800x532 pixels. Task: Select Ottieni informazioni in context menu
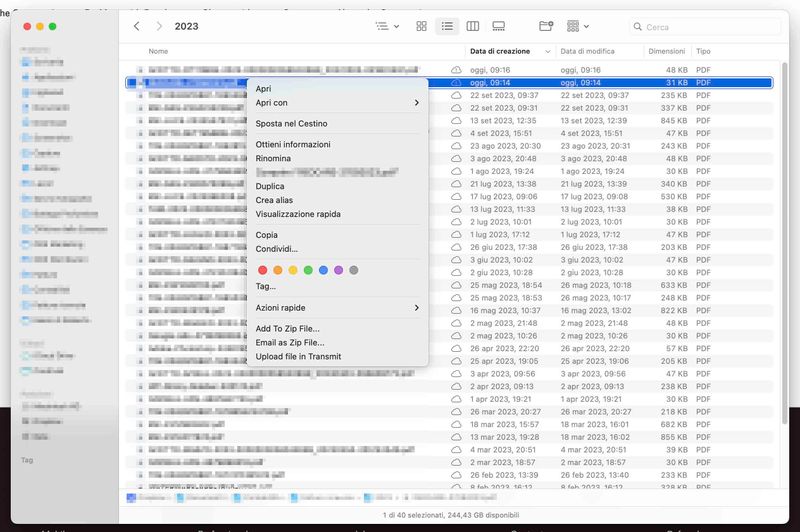[293, 145]
